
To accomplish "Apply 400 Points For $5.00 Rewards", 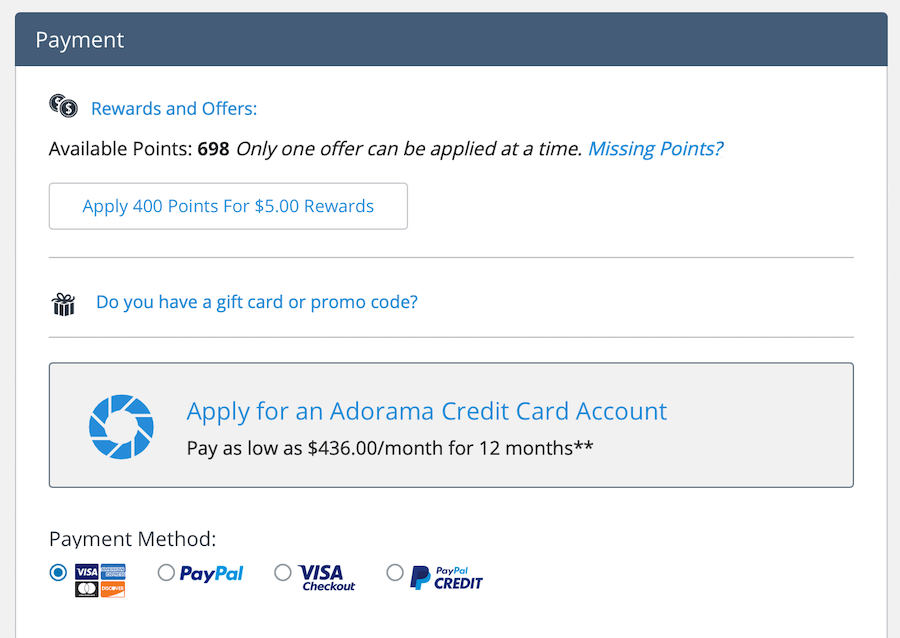I will pos(228,206).
